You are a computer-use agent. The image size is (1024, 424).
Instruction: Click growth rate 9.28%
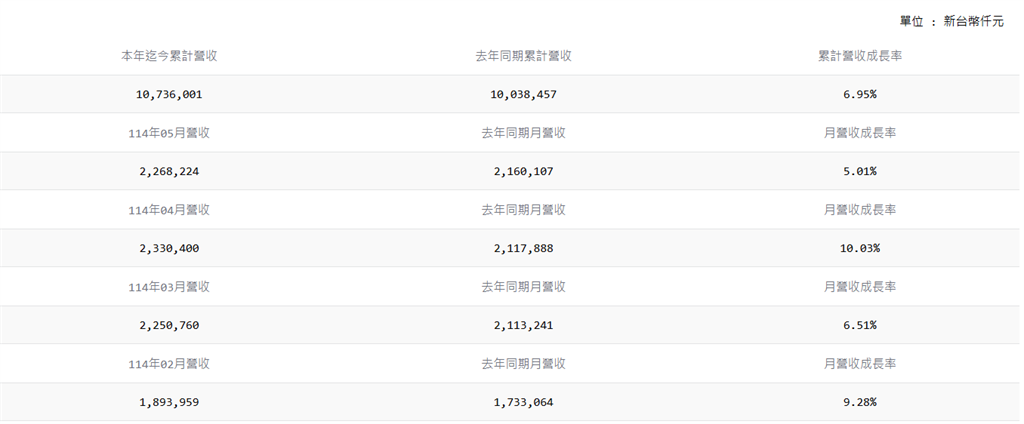860,403
